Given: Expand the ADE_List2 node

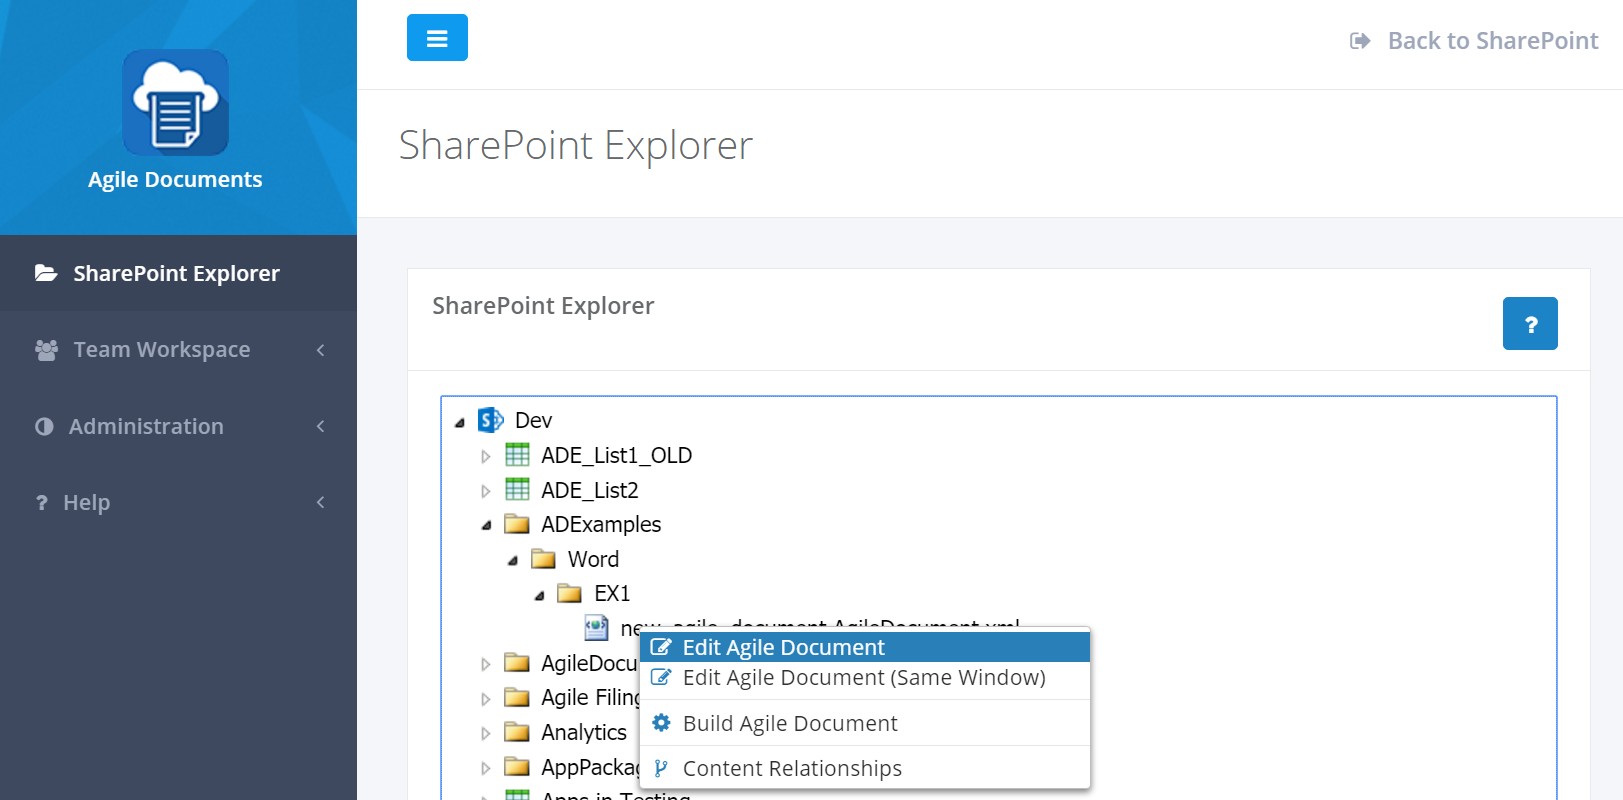Looking at the screenshot, I should click(486, 491).
